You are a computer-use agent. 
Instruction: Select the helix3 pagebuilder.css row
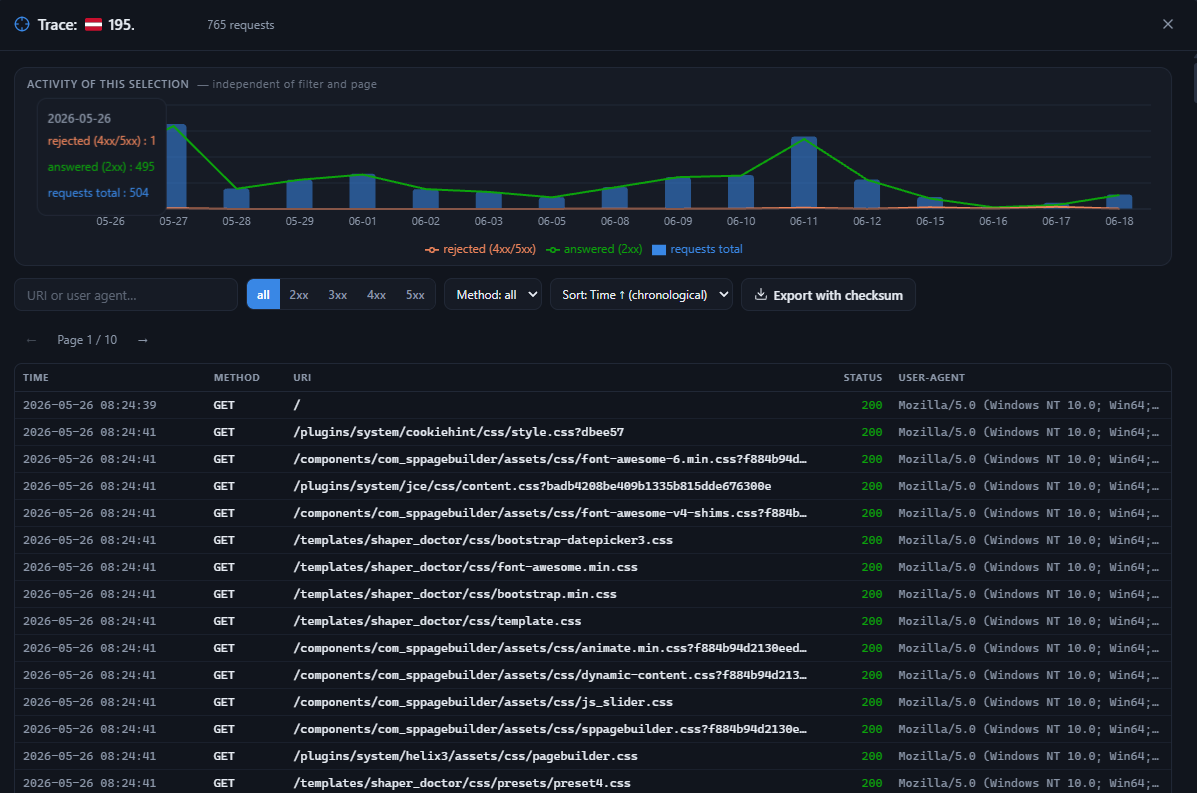[592, 756]
